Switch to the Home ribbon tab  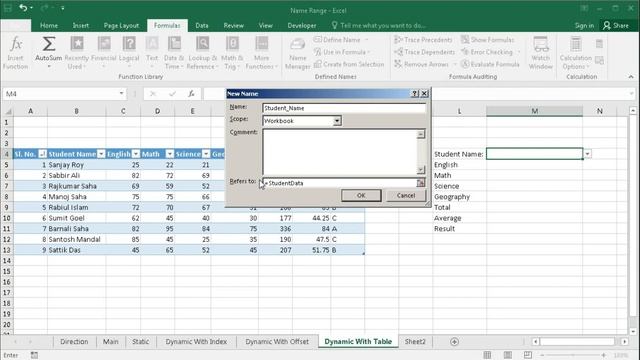point(49,25)
